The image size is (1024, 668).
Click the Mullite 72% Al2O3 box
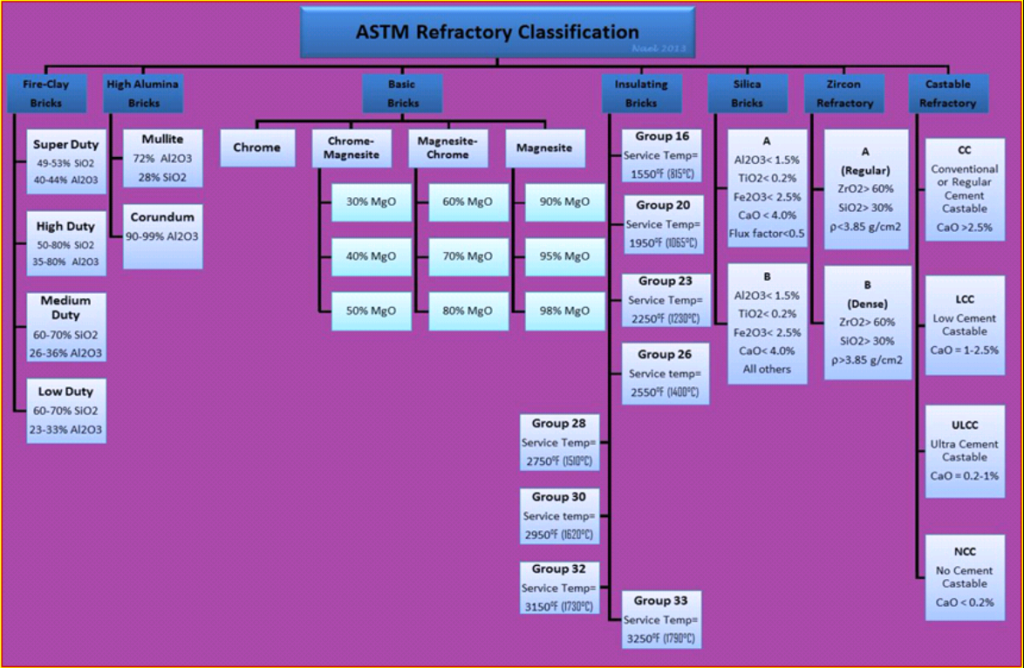tap(162, 157)
